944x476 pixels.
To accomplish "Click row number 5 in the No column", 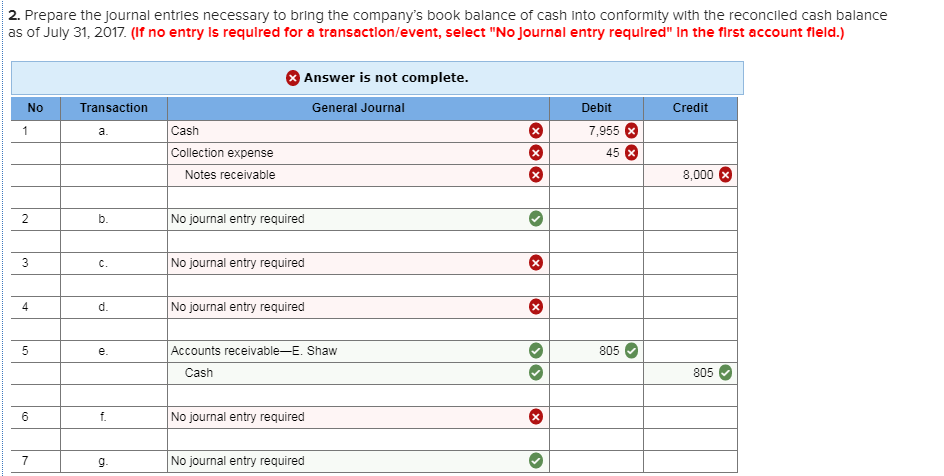I will 25,351.
